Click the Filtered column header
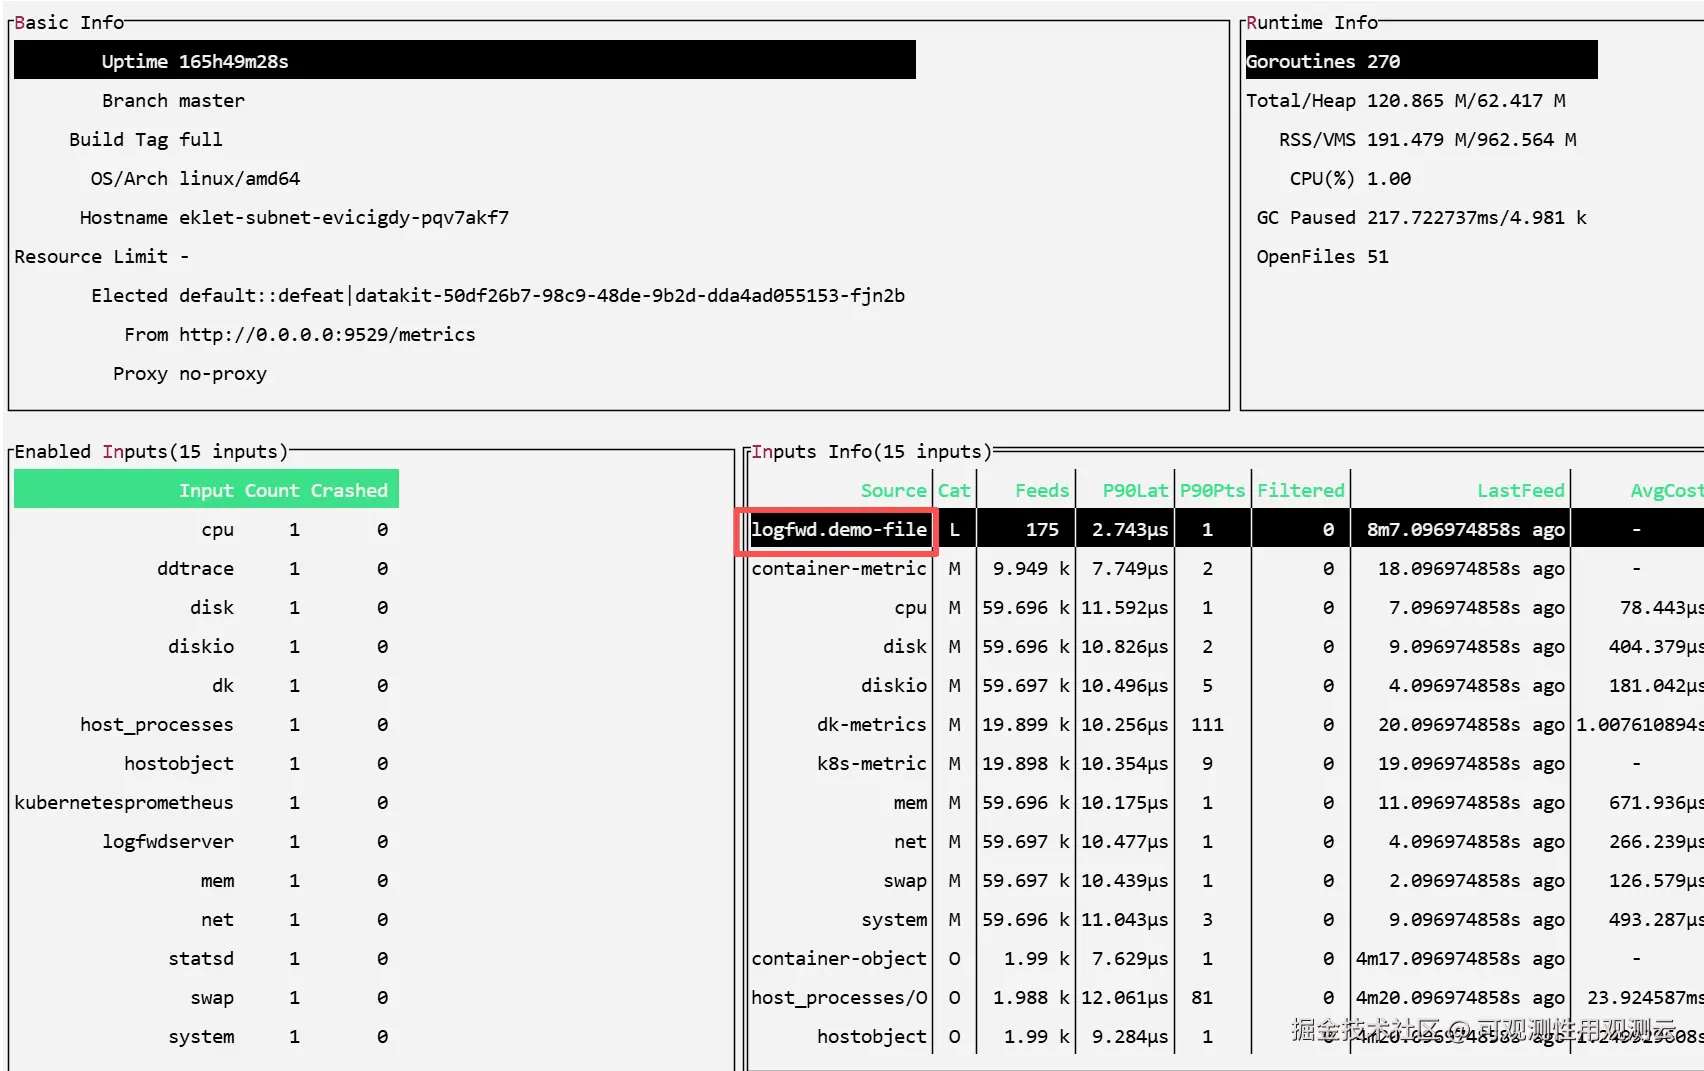The width and height of the screenshot is (1704, 1071). (x=1300, y=490)
